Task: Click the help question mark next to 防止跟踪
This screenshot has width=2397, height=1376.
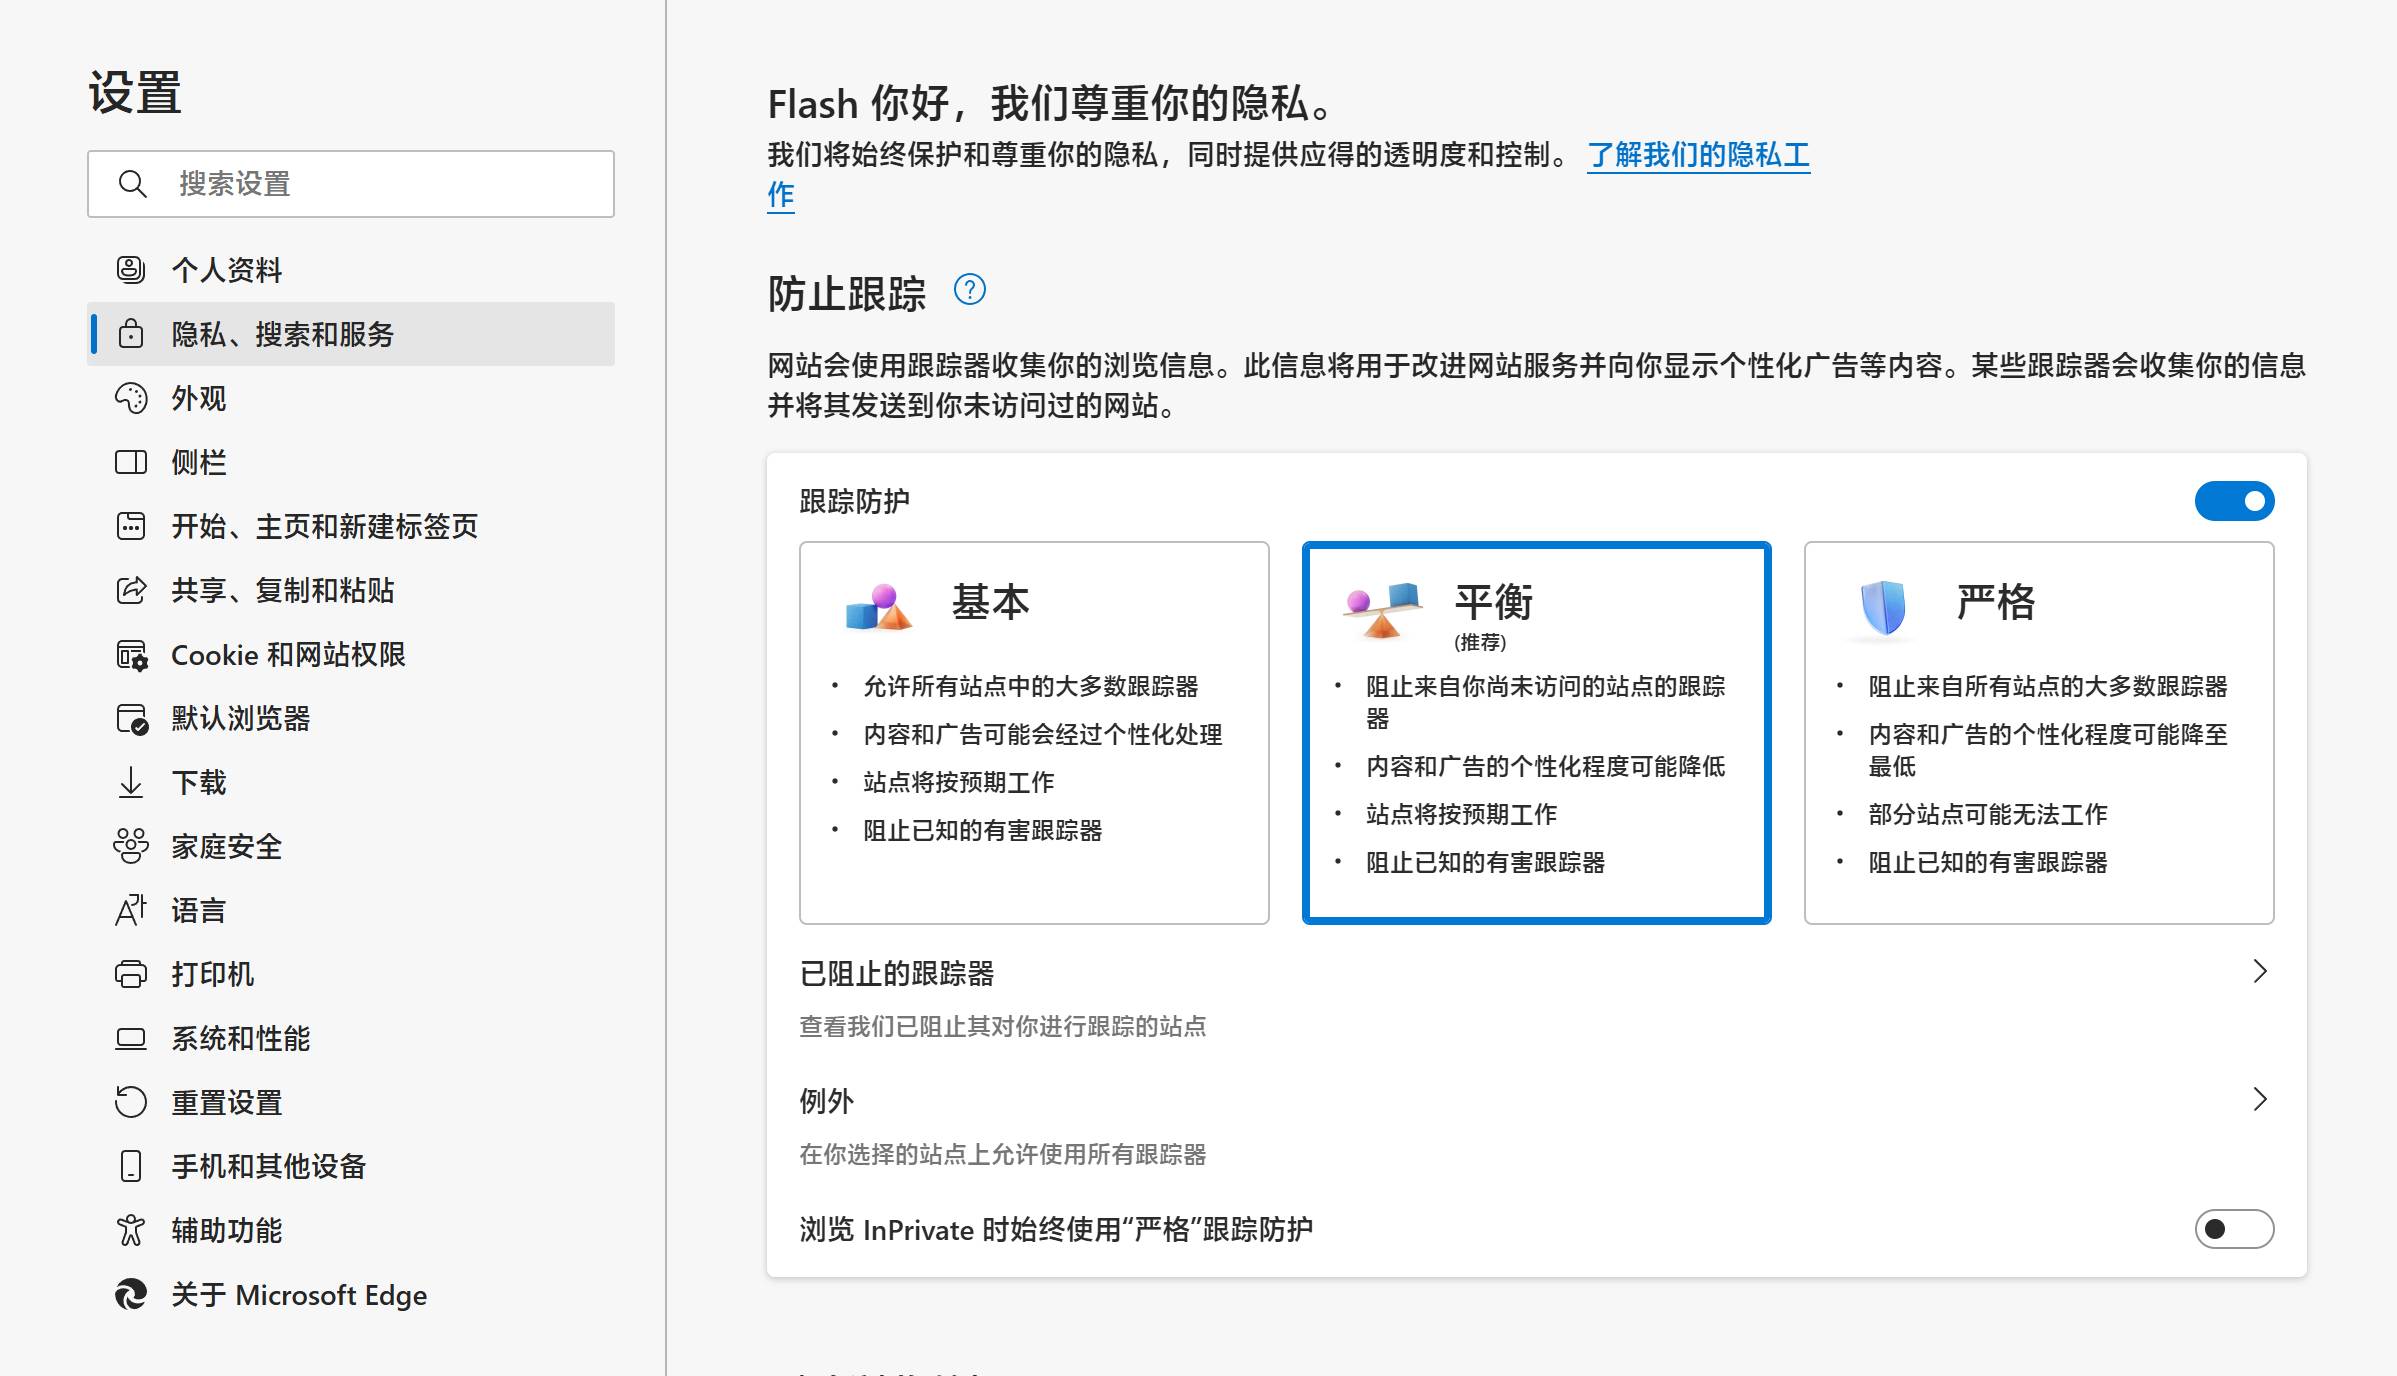Action: [970, 290]
